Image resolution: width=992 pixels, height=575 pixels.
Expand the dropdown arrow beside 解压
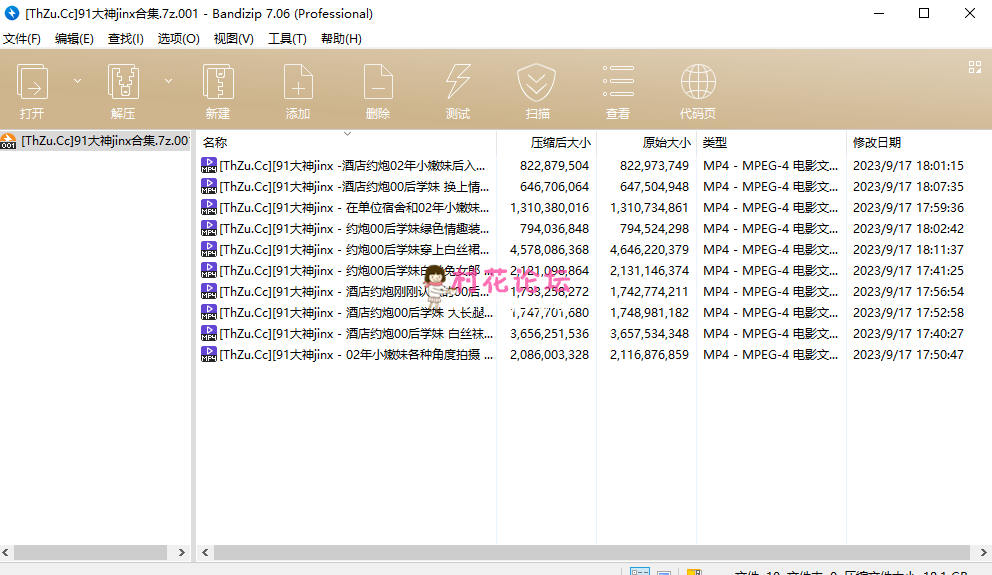(168, 81)
